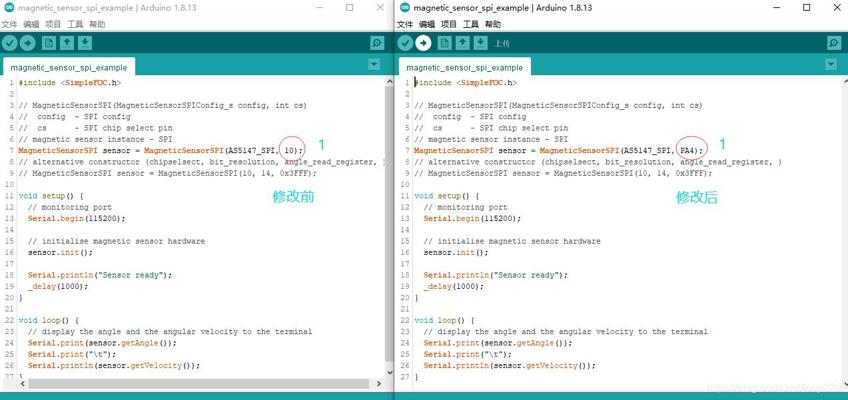Click Open sketch icon in right window
848x400 pixels.
click(x=462, y=43)
